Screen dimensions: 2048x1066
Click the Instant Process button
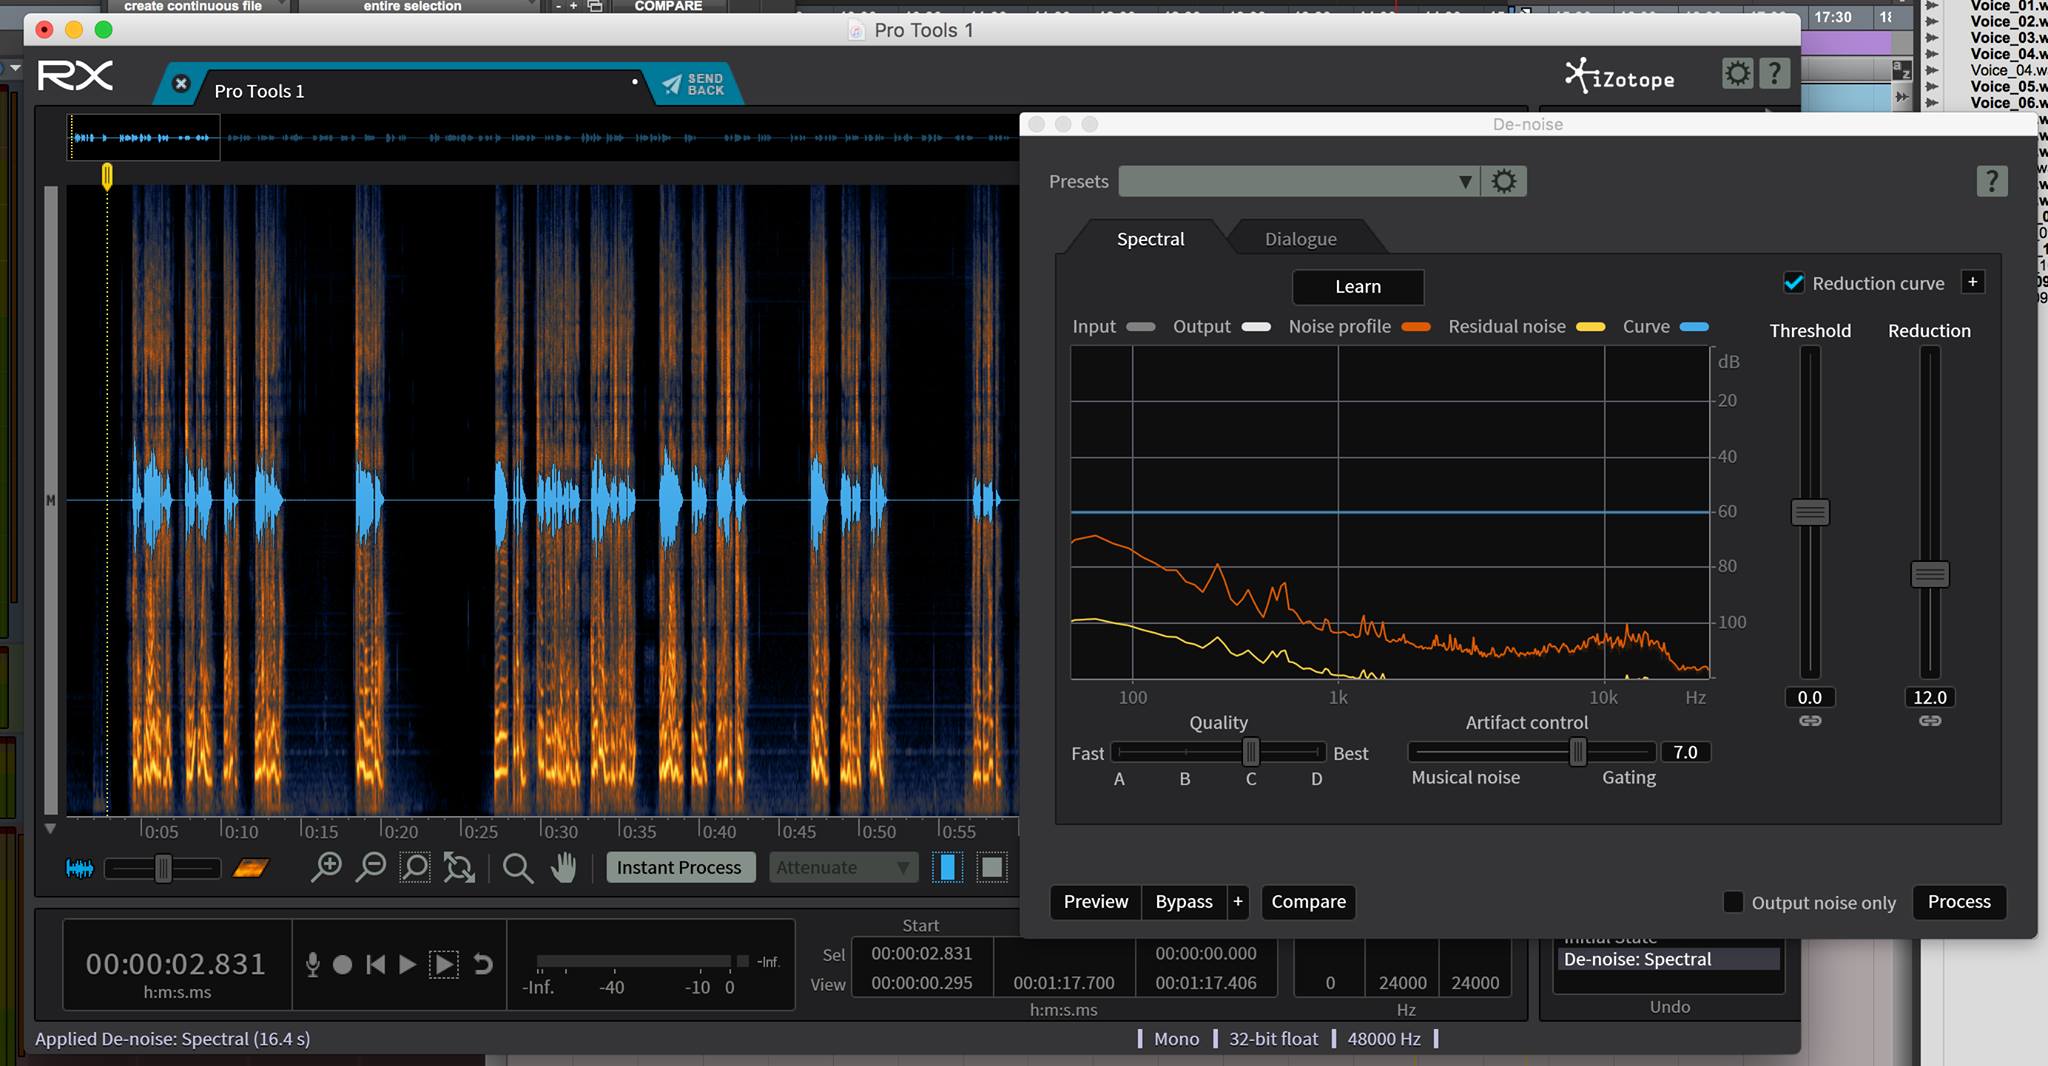[679, 867]
